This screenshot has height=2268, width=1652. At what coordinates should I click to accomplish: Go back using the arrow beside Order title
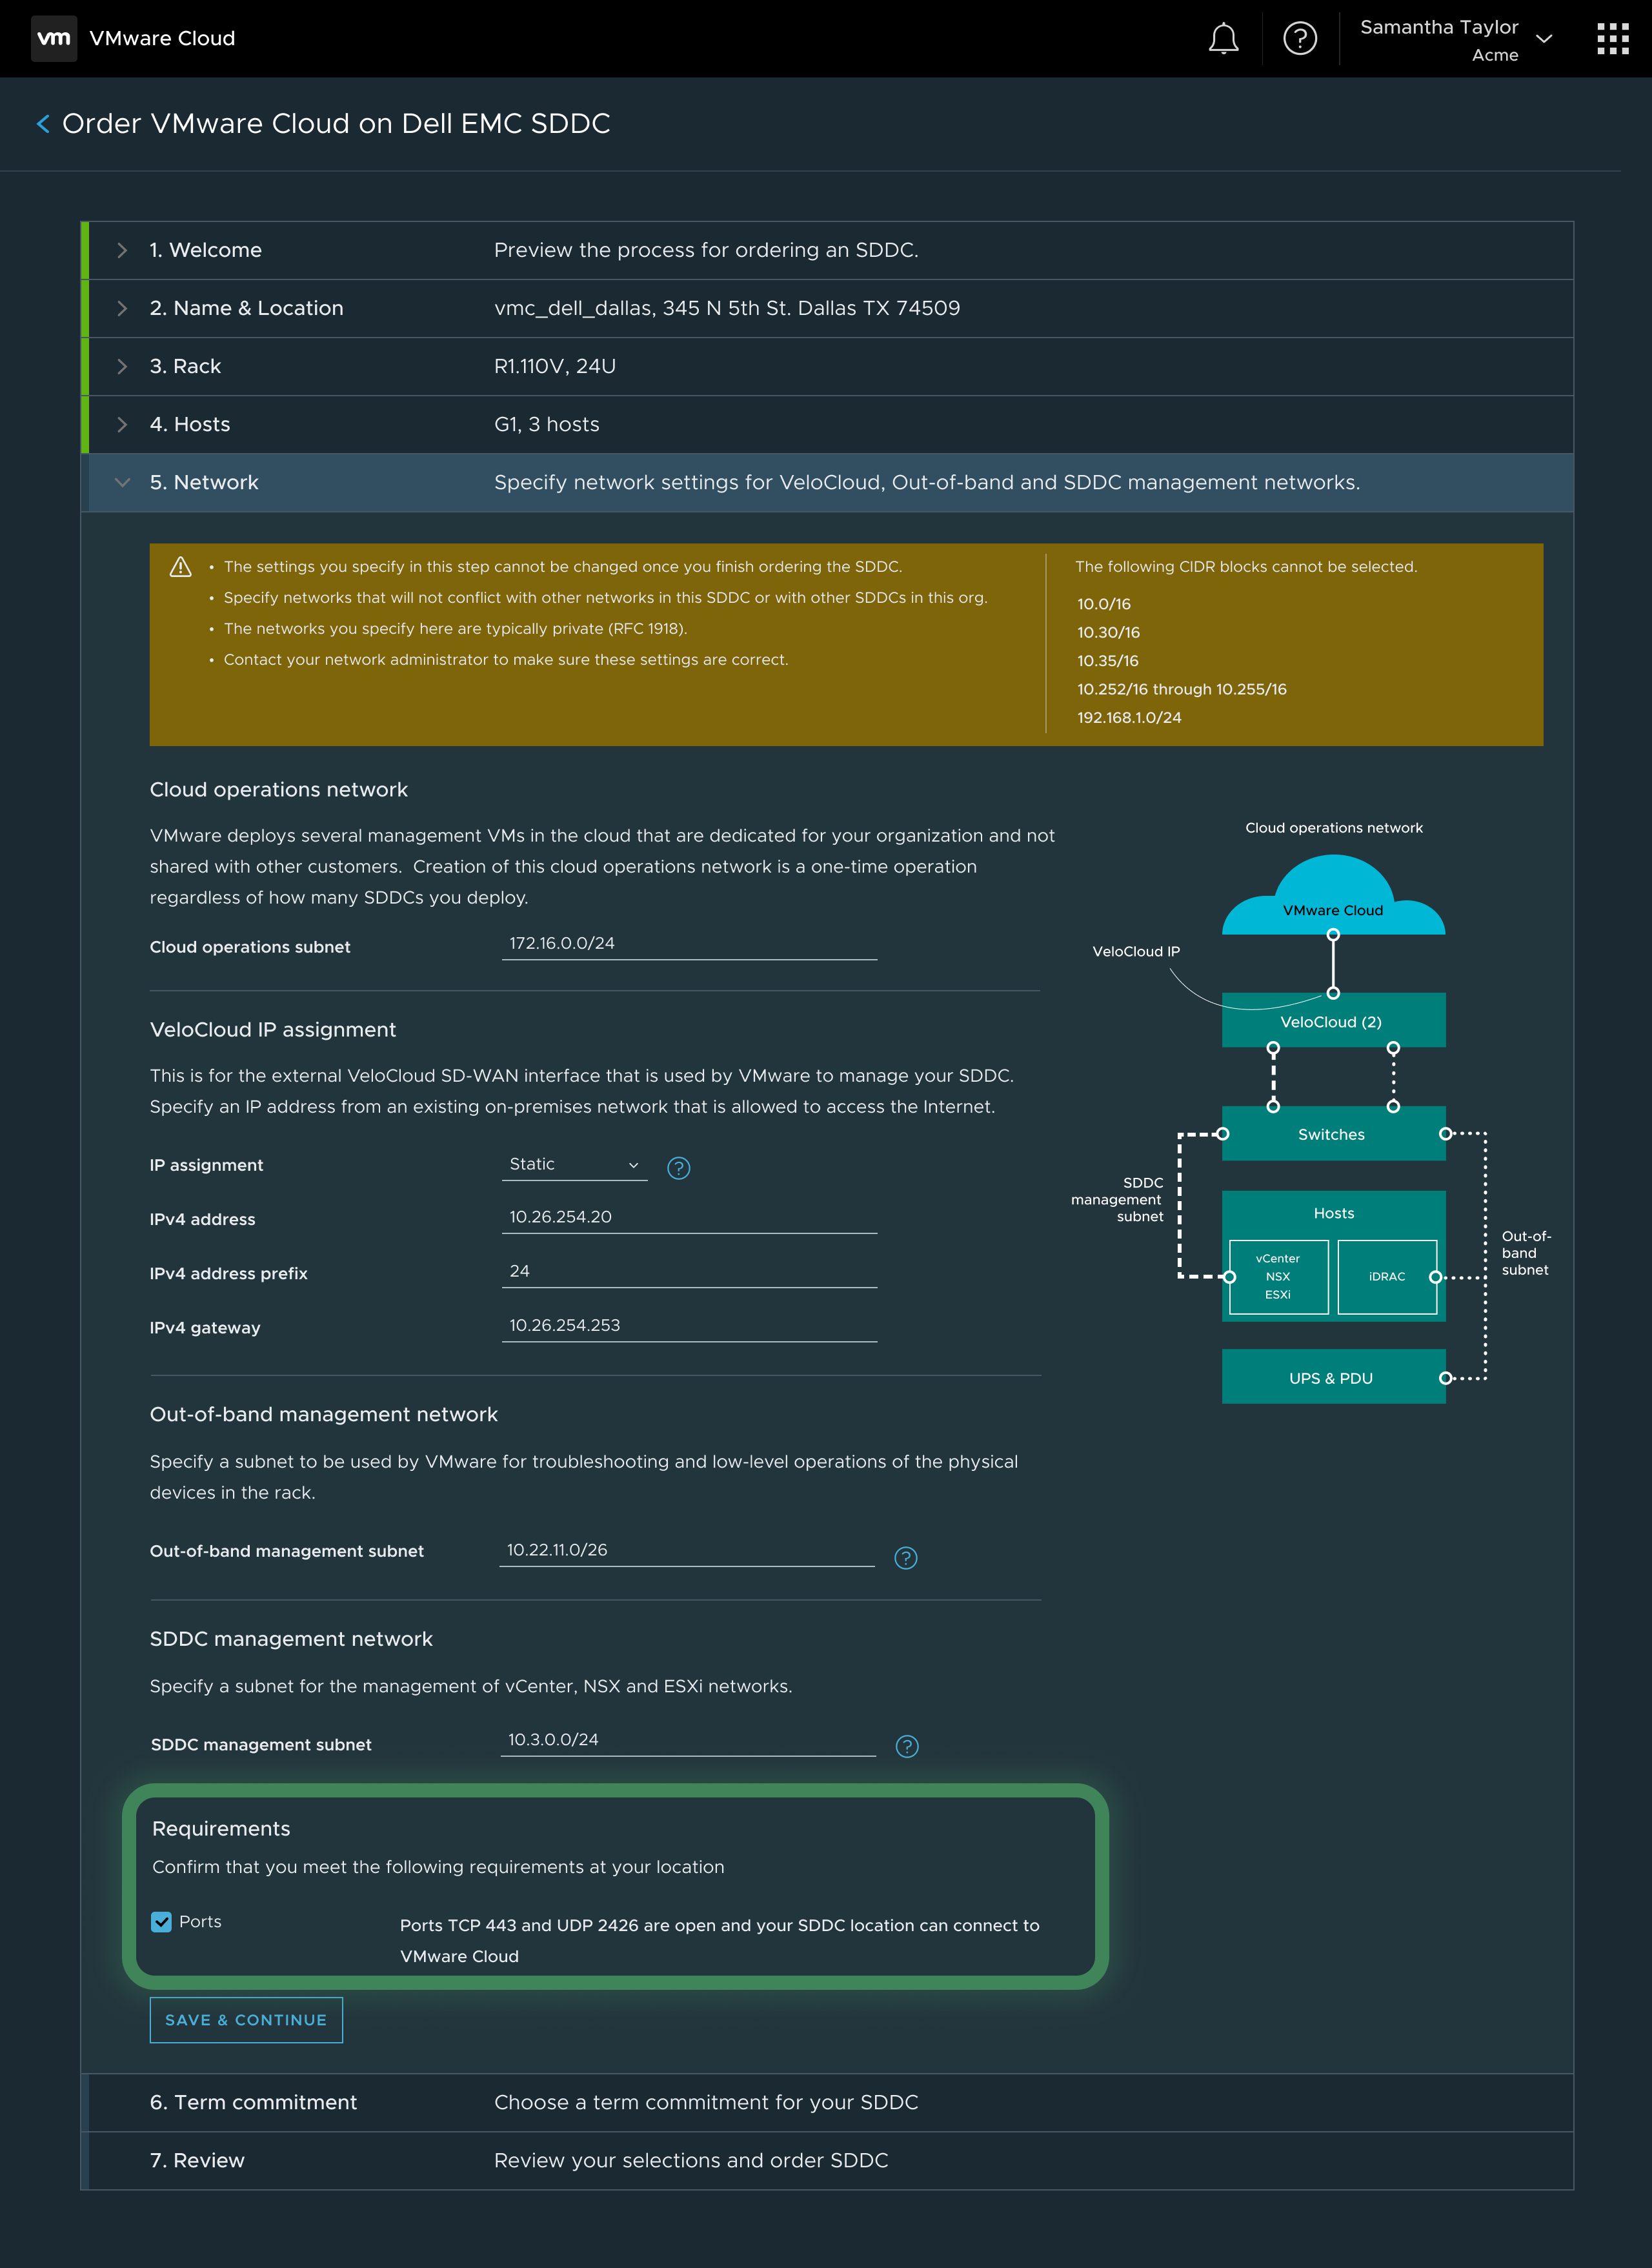point(43,124)
